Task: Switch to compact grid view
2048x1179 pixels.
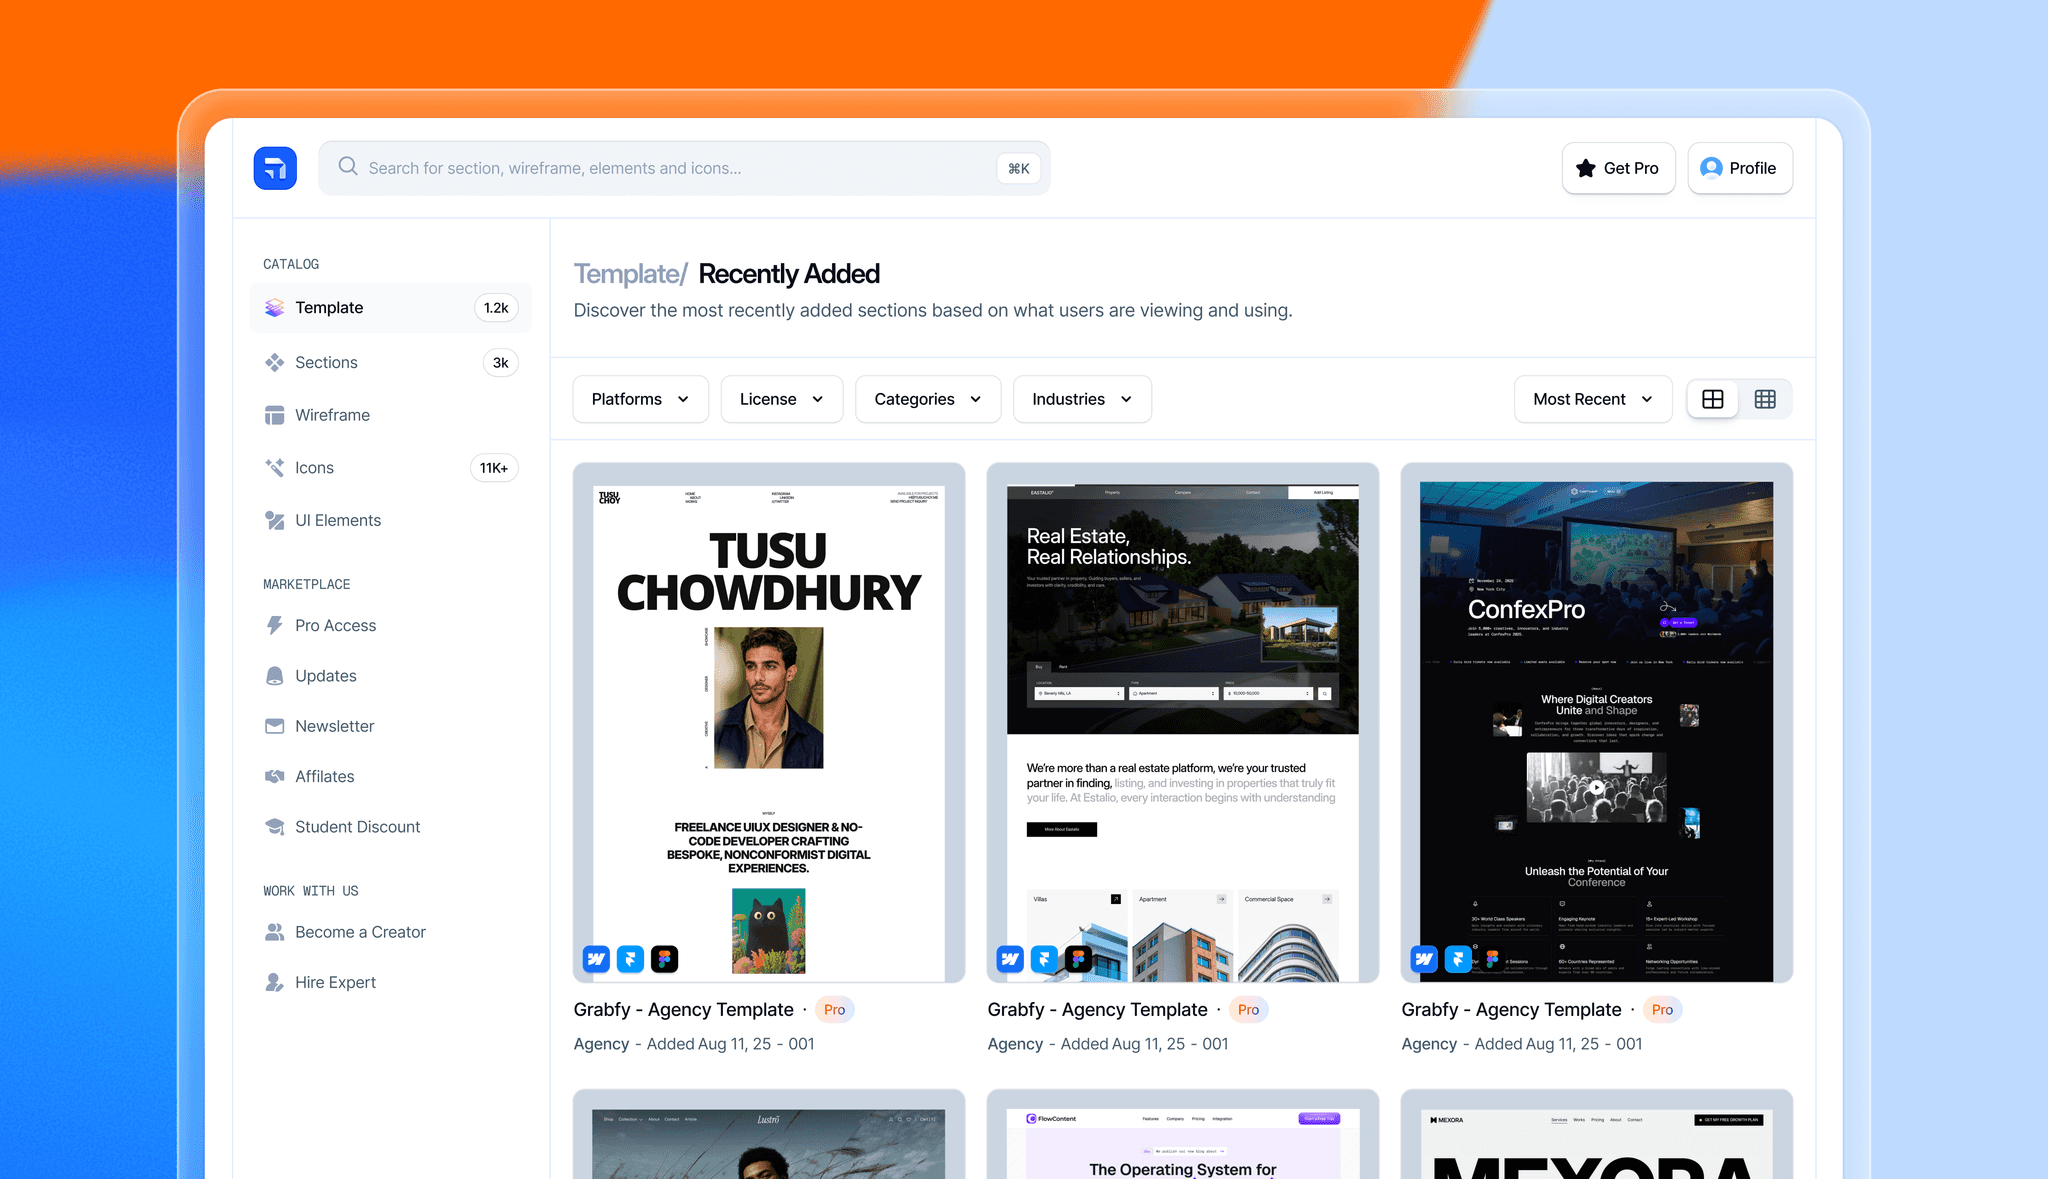Action: tap(1765, 399)
